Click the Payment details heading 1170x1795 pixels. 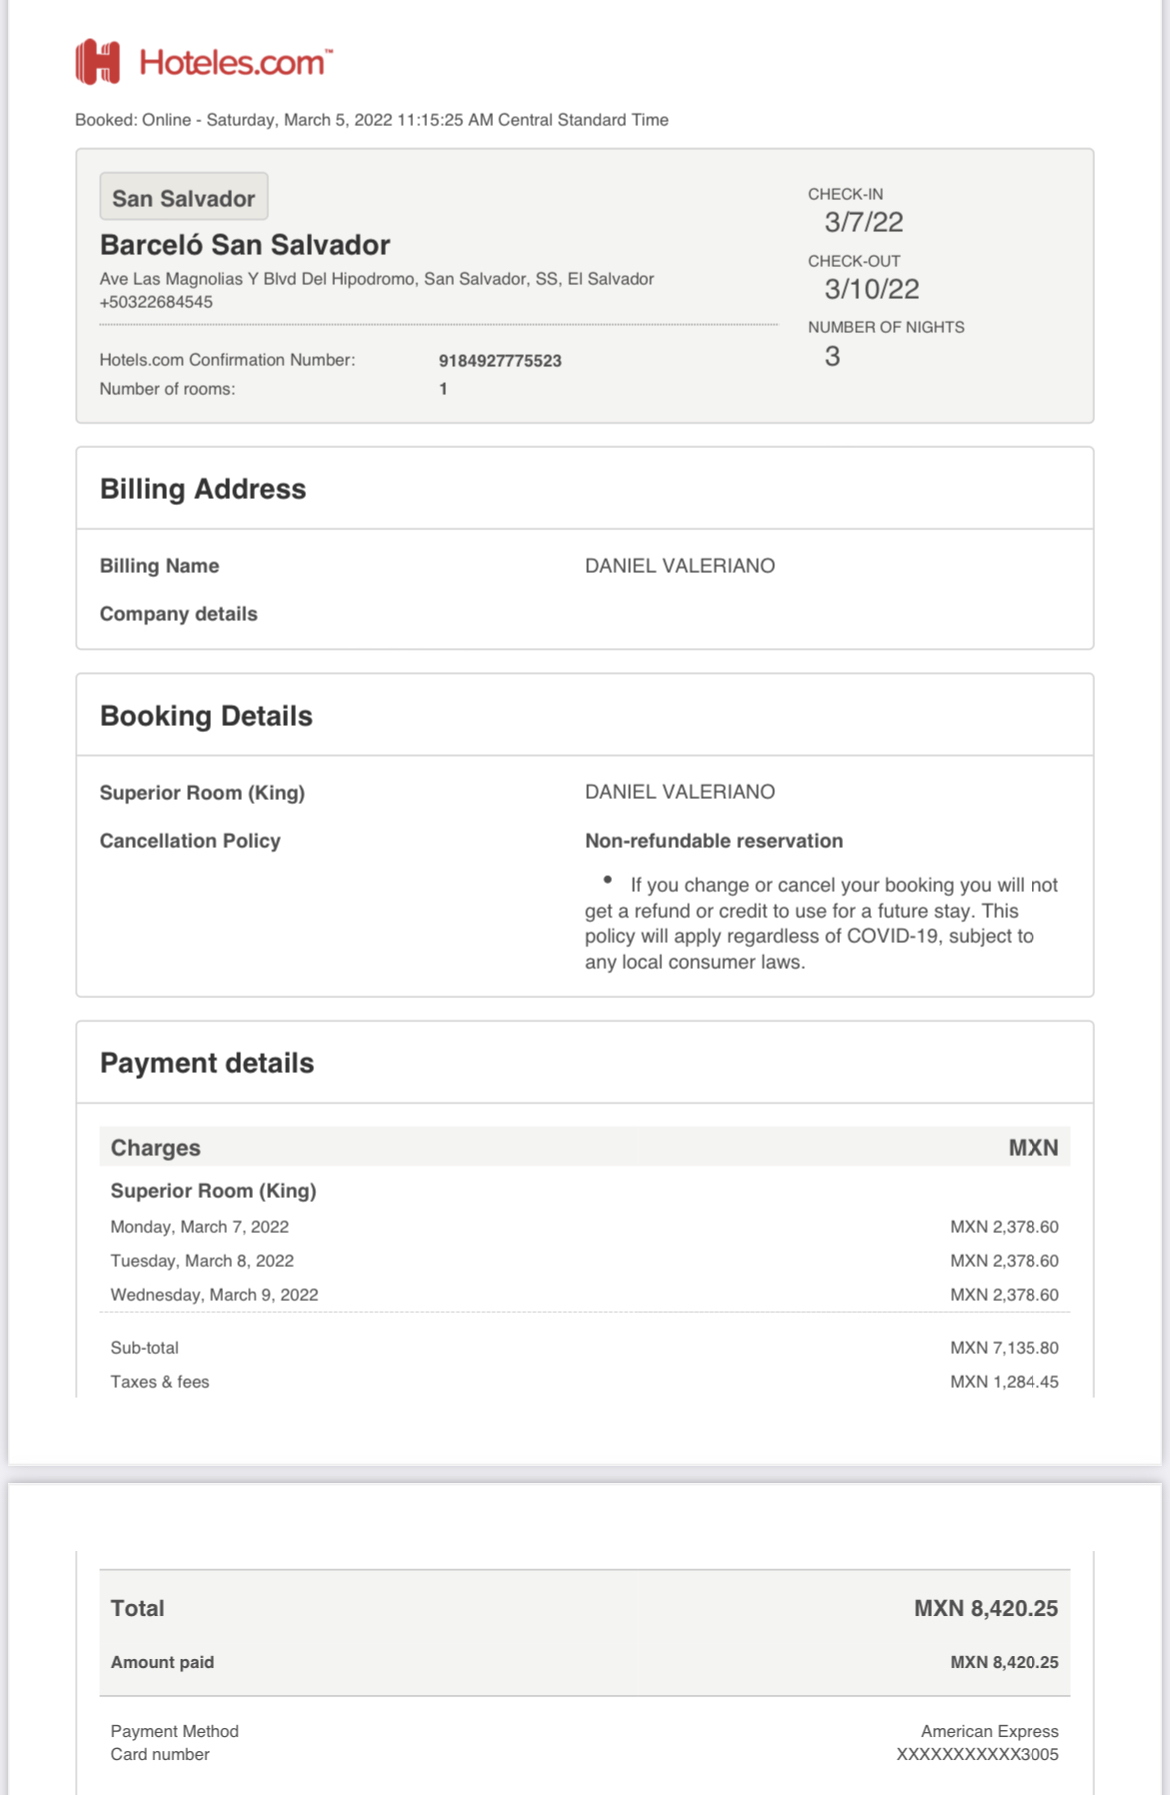pyautogui.click(x=207, y=1063)
